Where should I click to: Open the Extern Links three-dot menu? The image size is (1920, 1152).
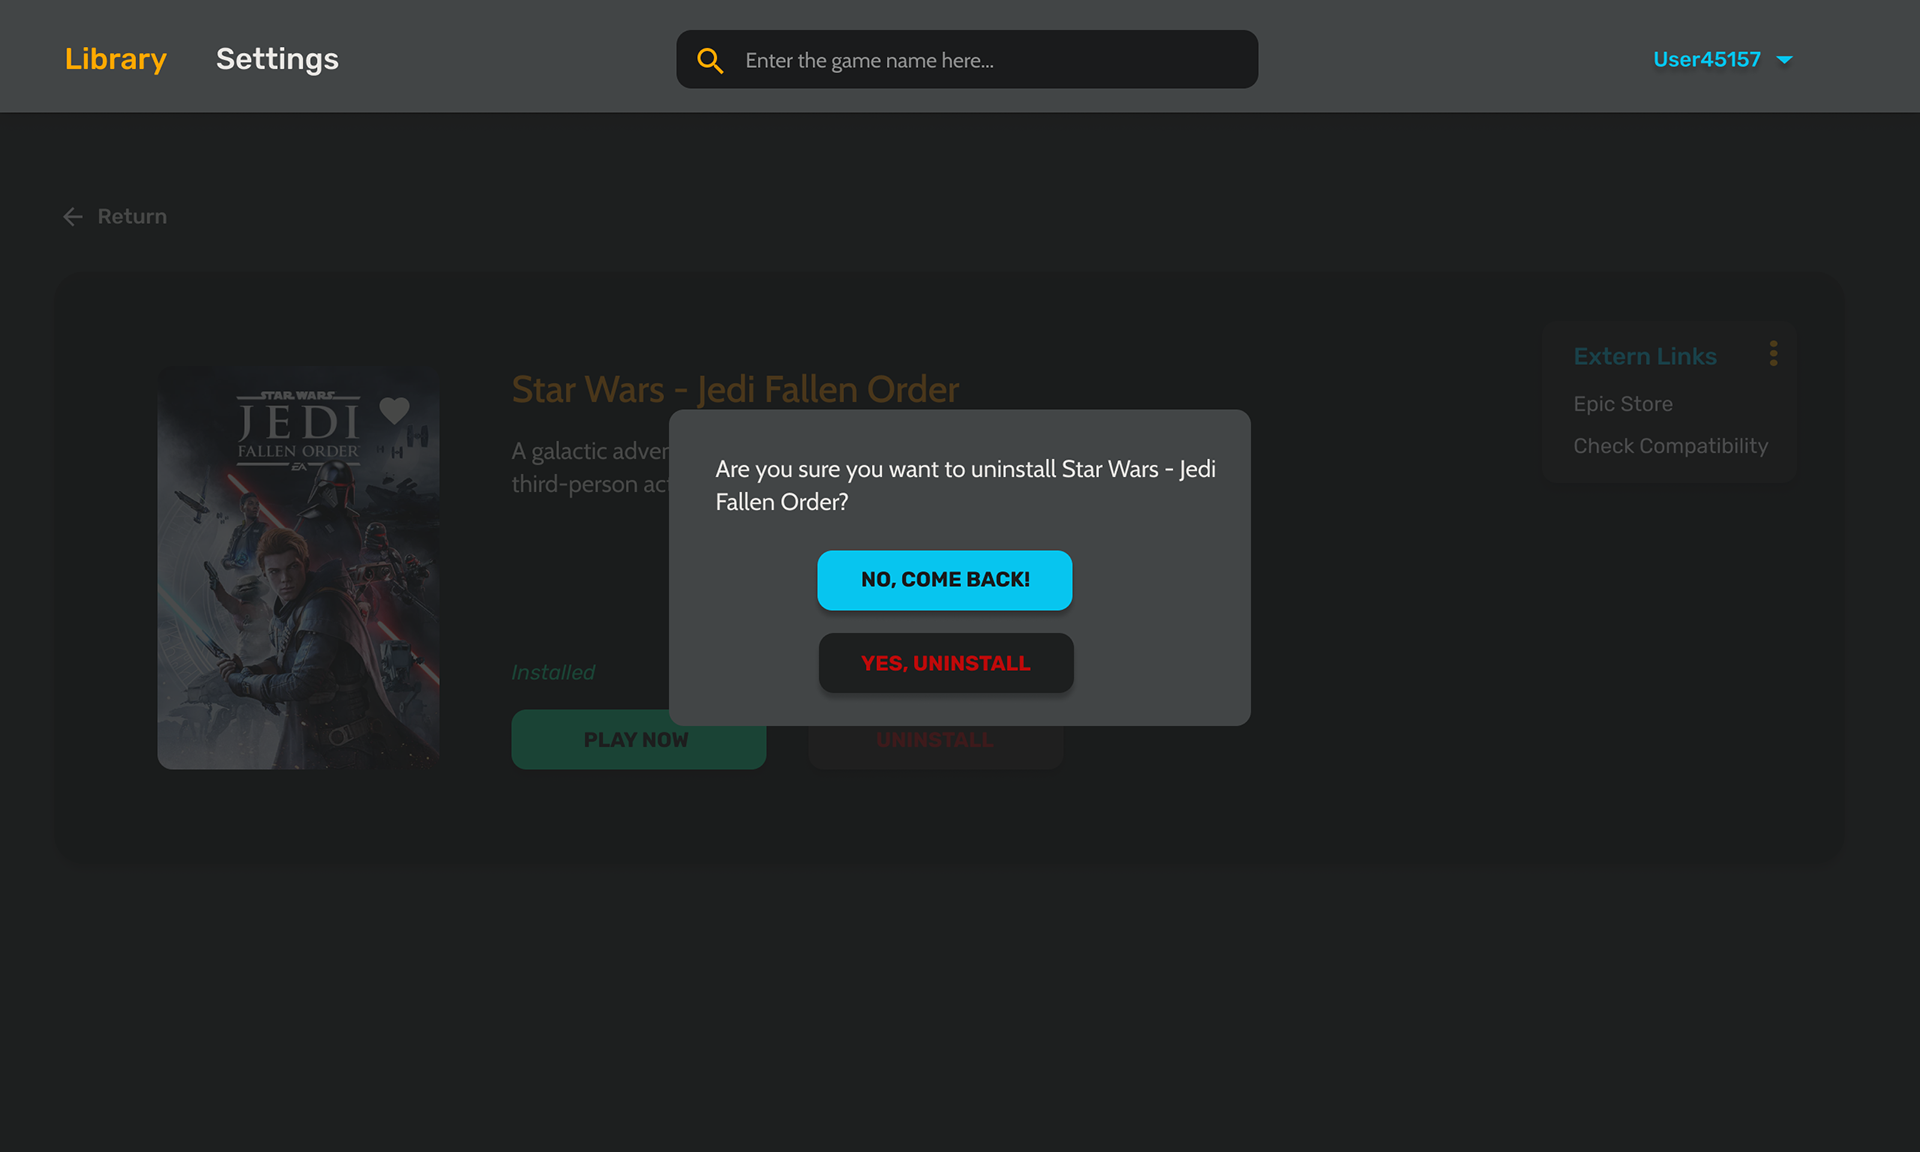click(1773, 354)
